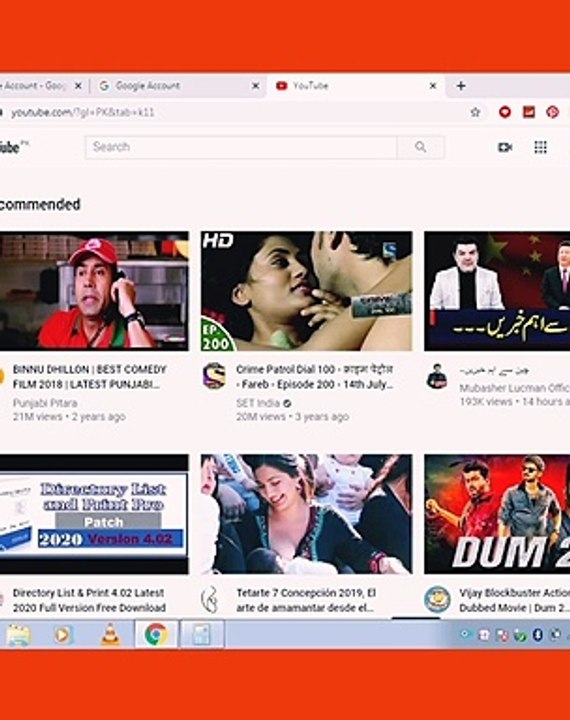Open the title Crime Patrol Dial 100 Fareb
This screenshot has width=570, height=720.
[x=315, y=377]
